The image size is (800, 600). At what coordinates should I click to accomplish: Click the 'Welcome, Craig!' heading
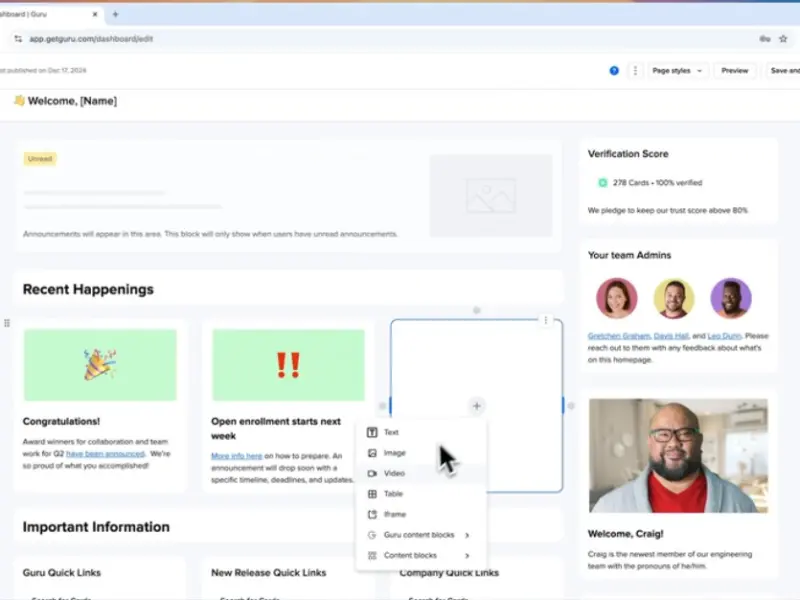[x=626, y=534]
